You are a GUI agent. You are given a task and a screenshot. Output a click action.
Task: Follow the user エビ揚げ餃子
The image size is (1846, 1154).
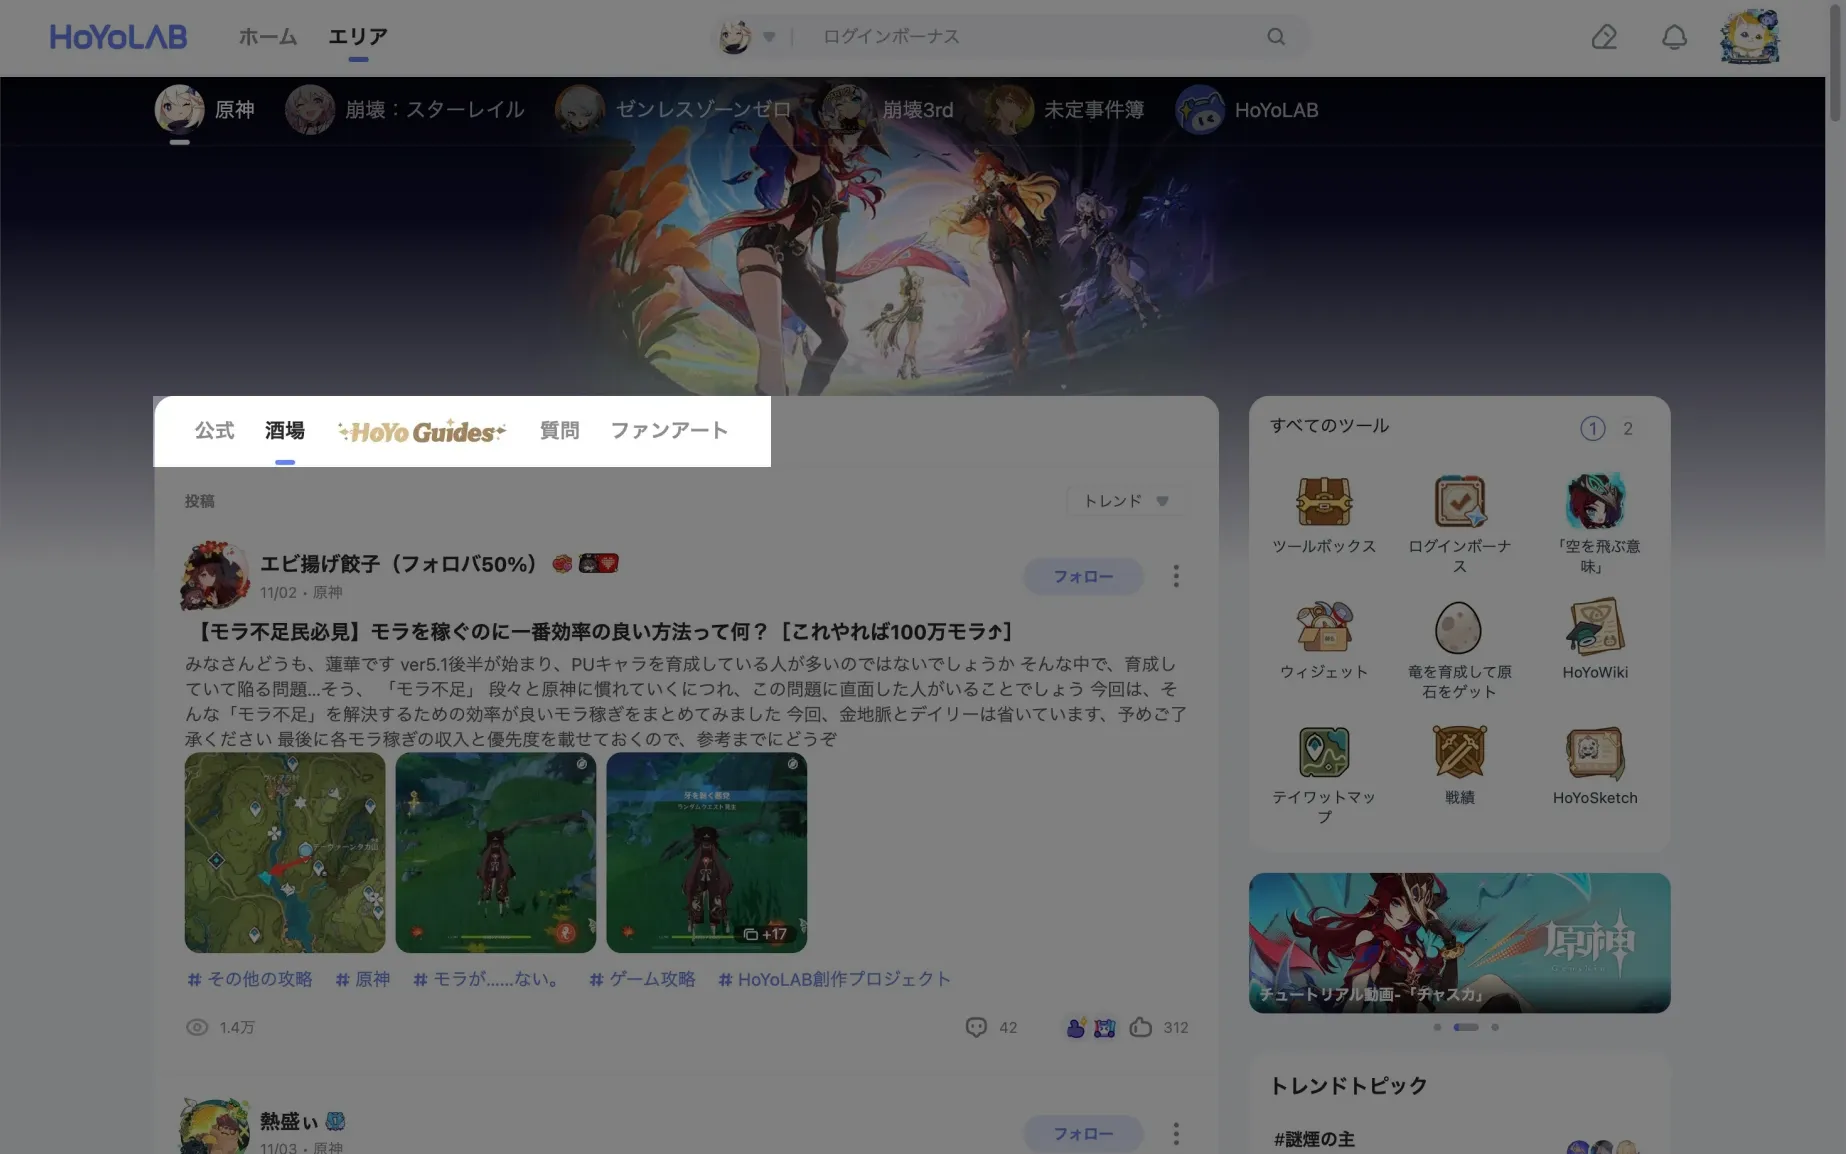coord(1083,576)
